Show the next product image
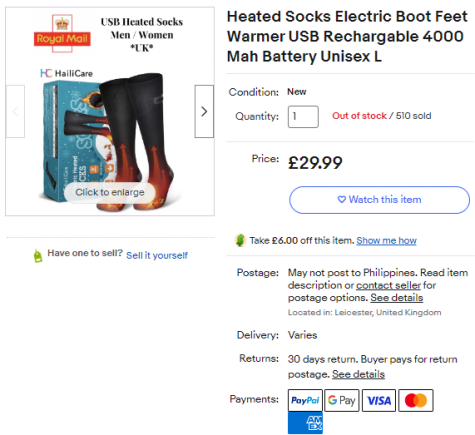The image size is (475, 435). pyautogui.click(x=204, y=111)
